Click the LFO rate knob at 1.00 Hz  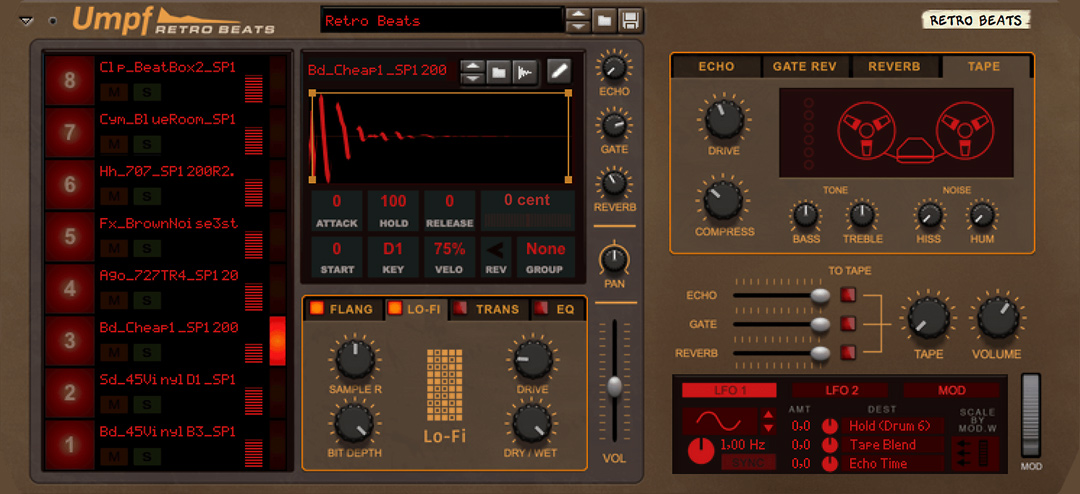click(x=701, y=449)
